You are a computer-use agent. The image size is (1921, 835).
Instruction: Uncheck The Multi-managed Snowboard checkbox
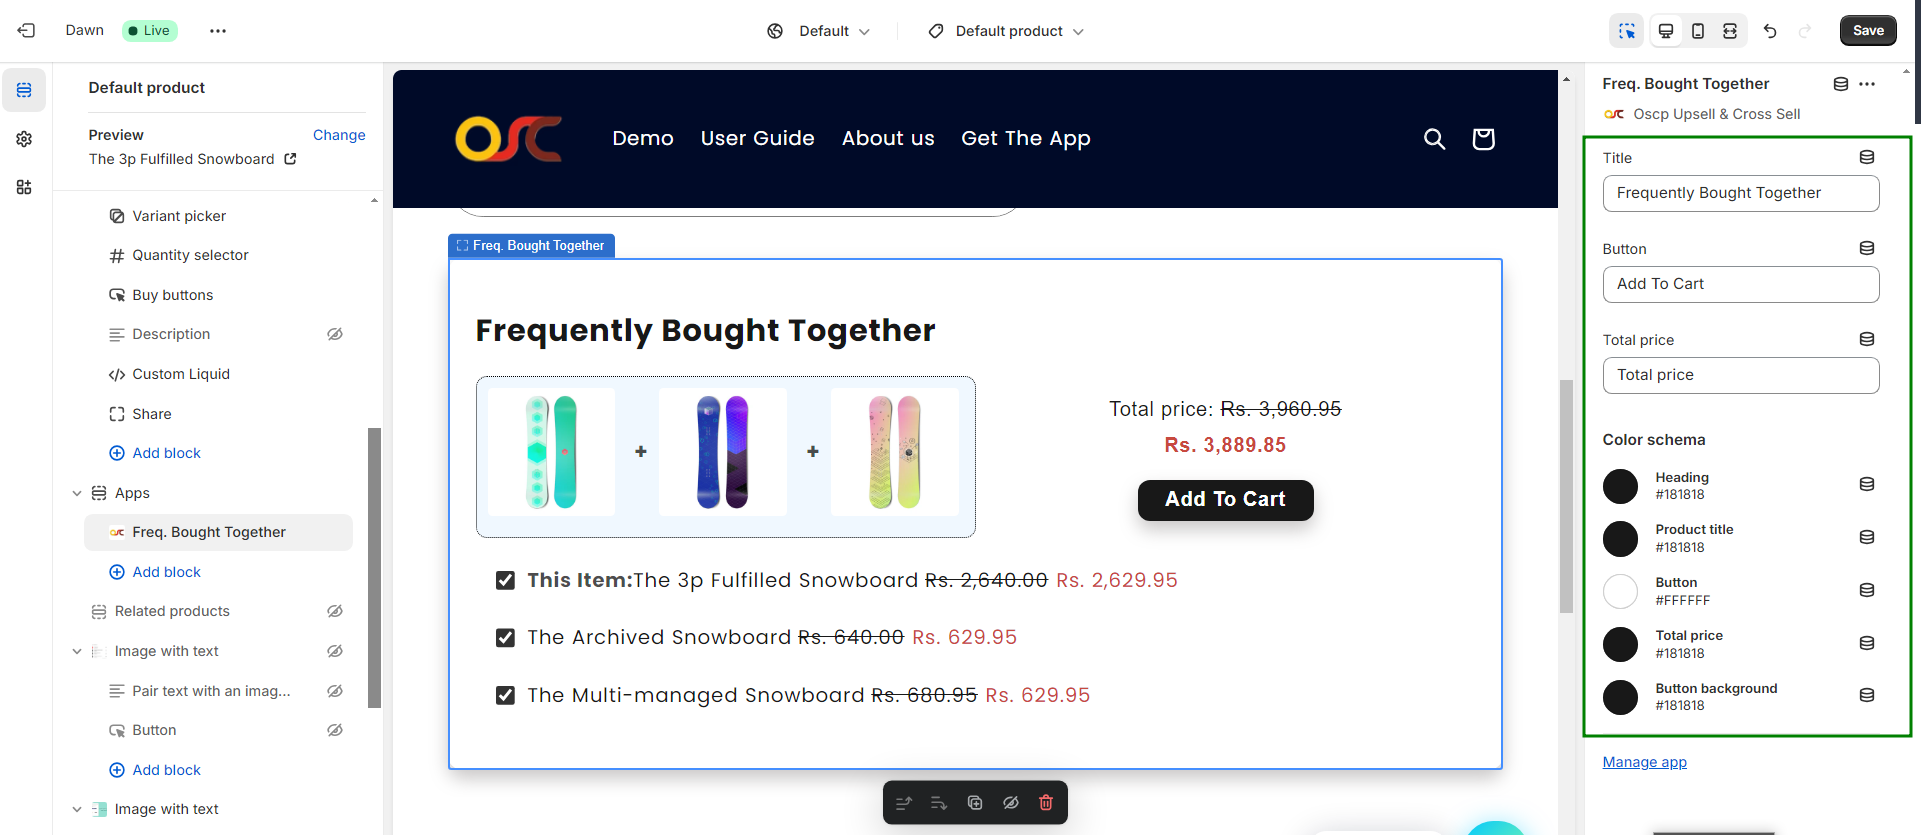pyautogui.click(x=506, y=696)
